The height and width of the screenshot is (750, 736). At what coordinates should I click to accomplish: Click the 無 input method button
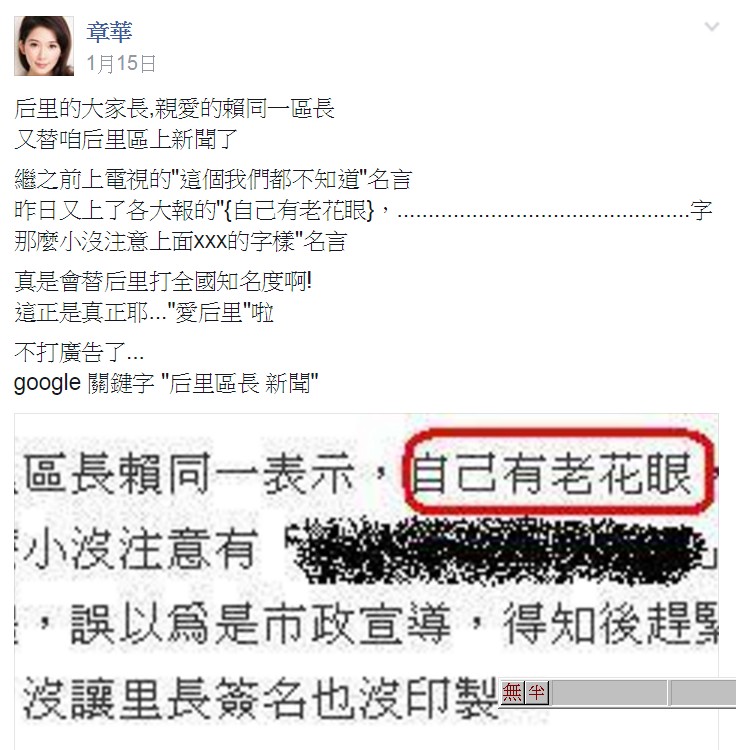coord(512,692)
